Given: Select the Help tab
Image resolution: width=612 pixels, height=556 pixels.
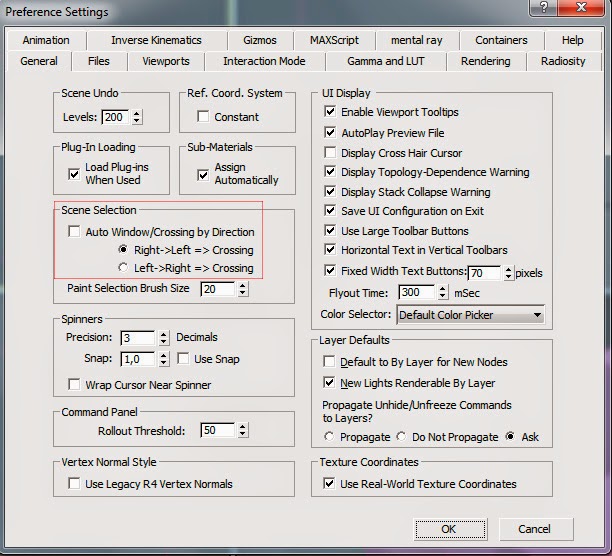Looking at the screenshot, I should pyautogui.click(x=573, y=40).
